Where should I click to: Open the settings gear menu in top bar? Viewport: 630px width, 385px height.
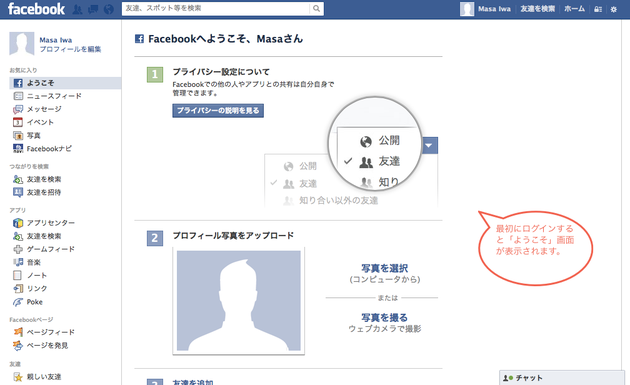[614, 9]
